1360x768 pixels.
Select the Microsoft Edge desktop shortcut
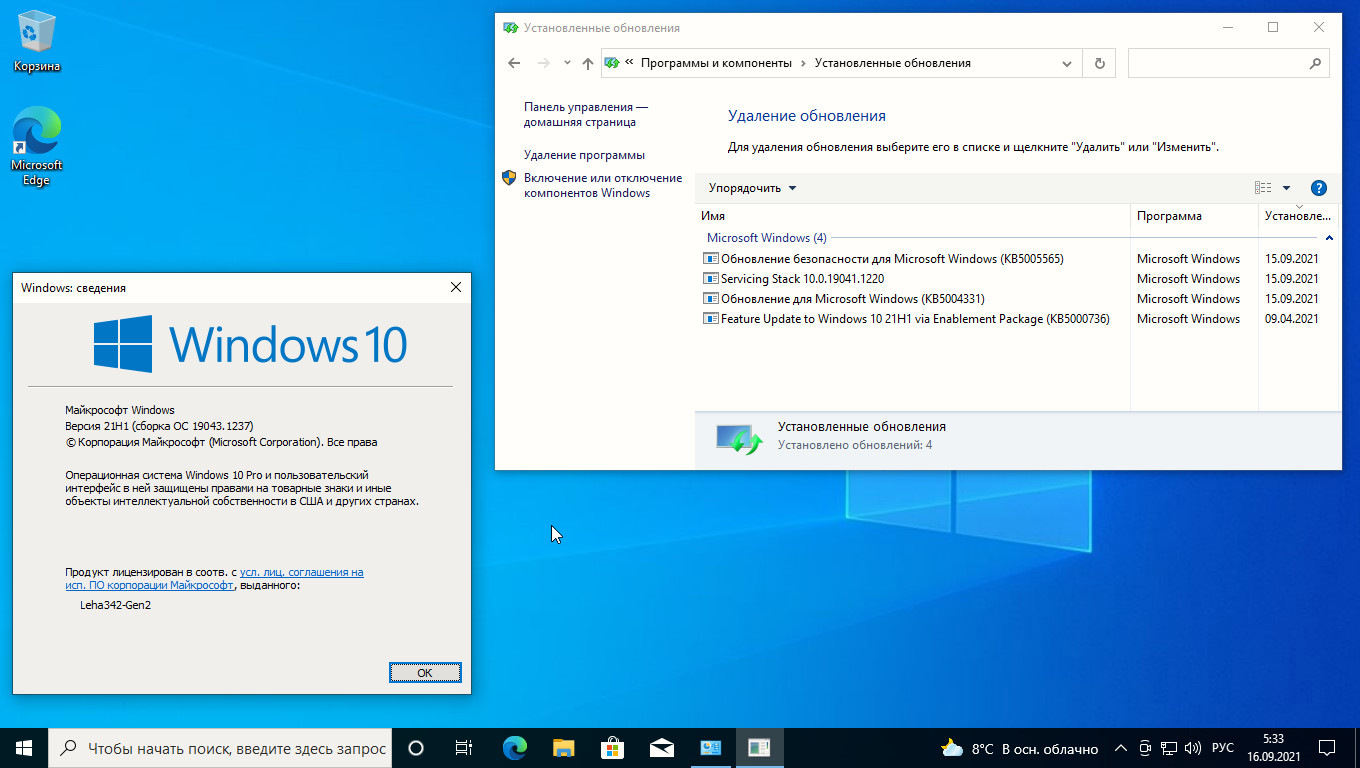coord(37,147)
